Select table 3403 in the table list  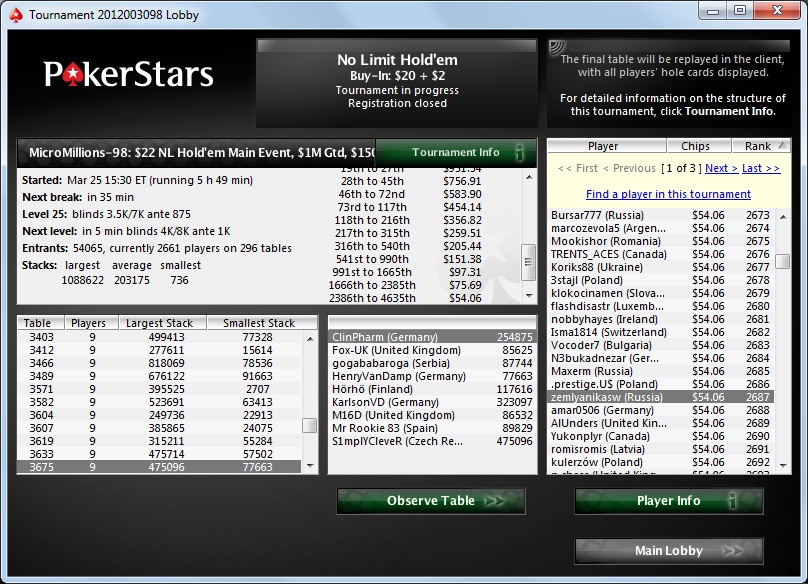(x=159, y=337)
